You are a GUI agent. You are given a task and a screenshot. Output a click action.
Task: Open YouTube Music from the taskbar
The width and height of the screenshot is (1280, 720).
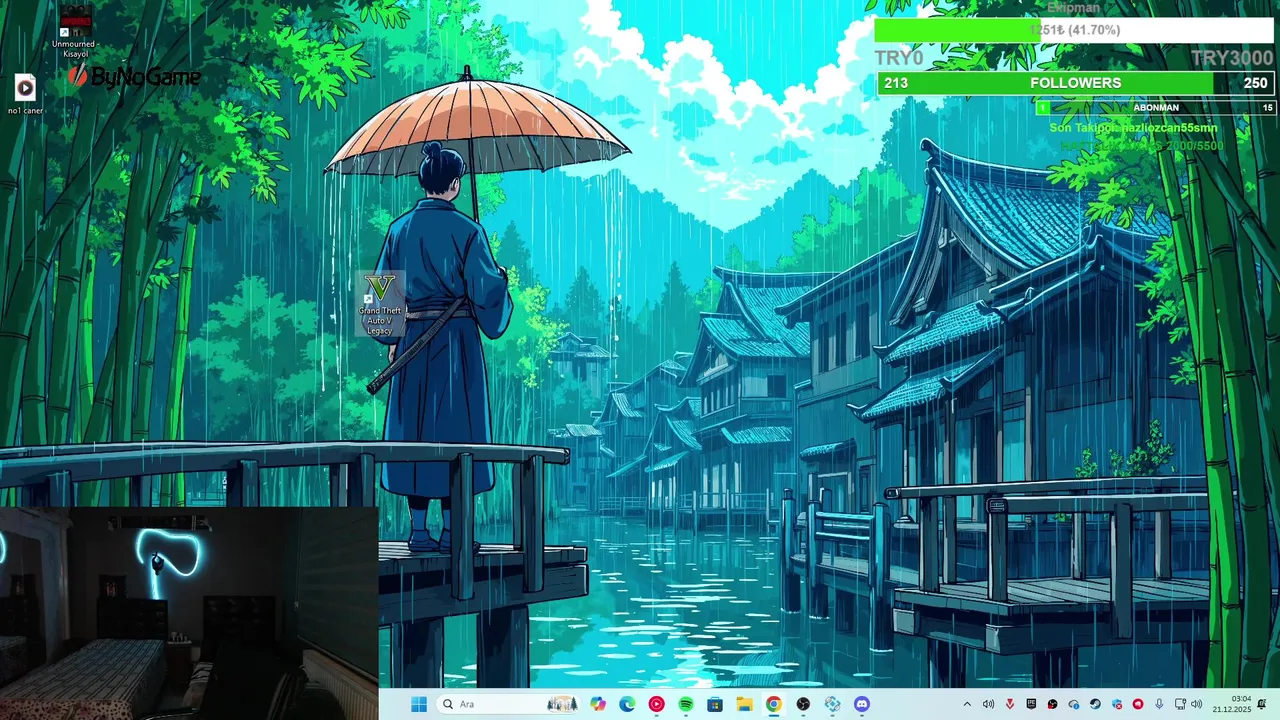pyautogui.click(x=656, y=704)
